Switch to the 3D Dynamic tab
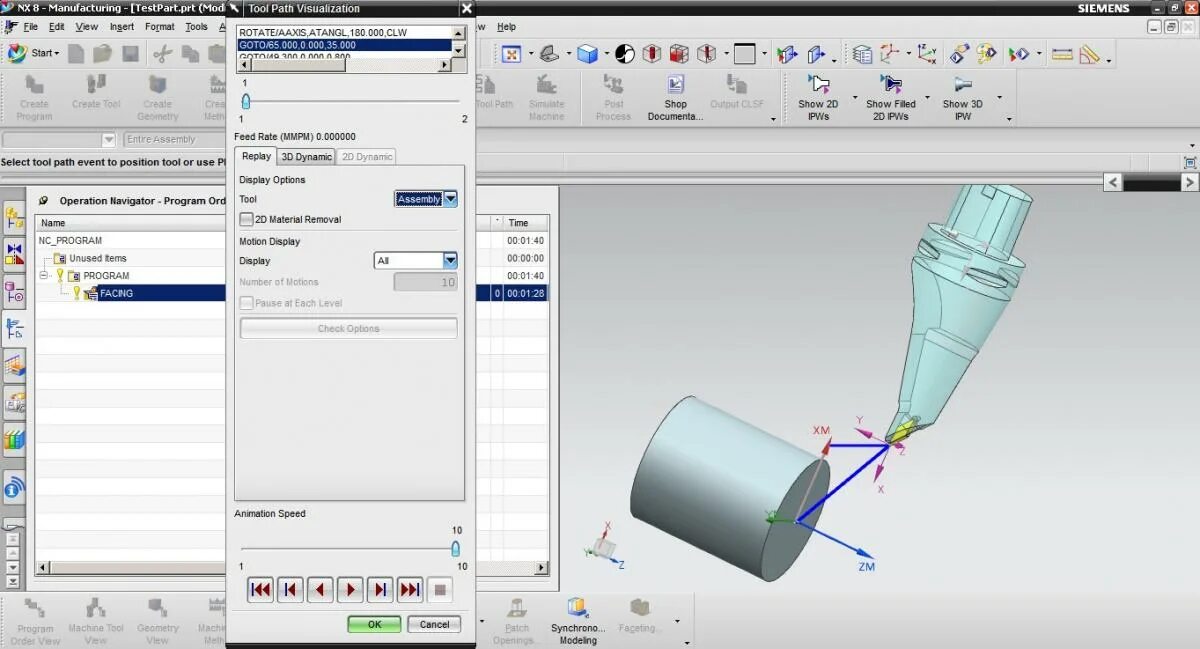The height and width of the screenshot is (649, 1200). coord(305,156)
